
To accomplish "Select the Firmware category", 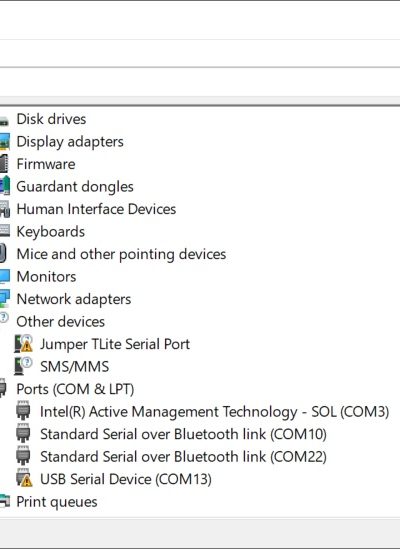I will (x=46, y=164).
